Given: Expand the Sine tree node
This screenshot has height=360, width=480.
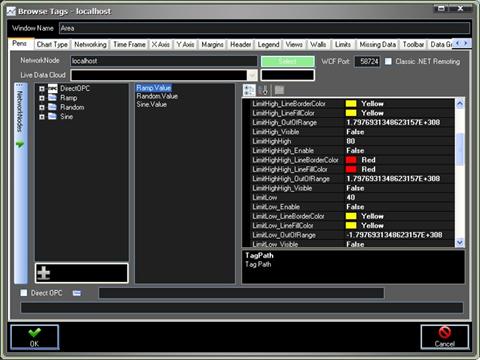Looking at the screenshot, I should tap(42, 117).
